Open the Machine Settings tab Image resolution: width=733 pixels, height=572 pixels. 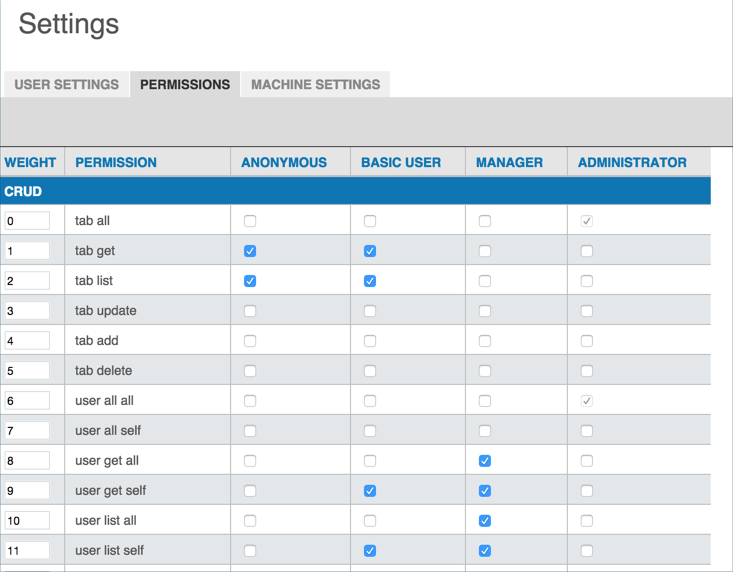[316, 84]
